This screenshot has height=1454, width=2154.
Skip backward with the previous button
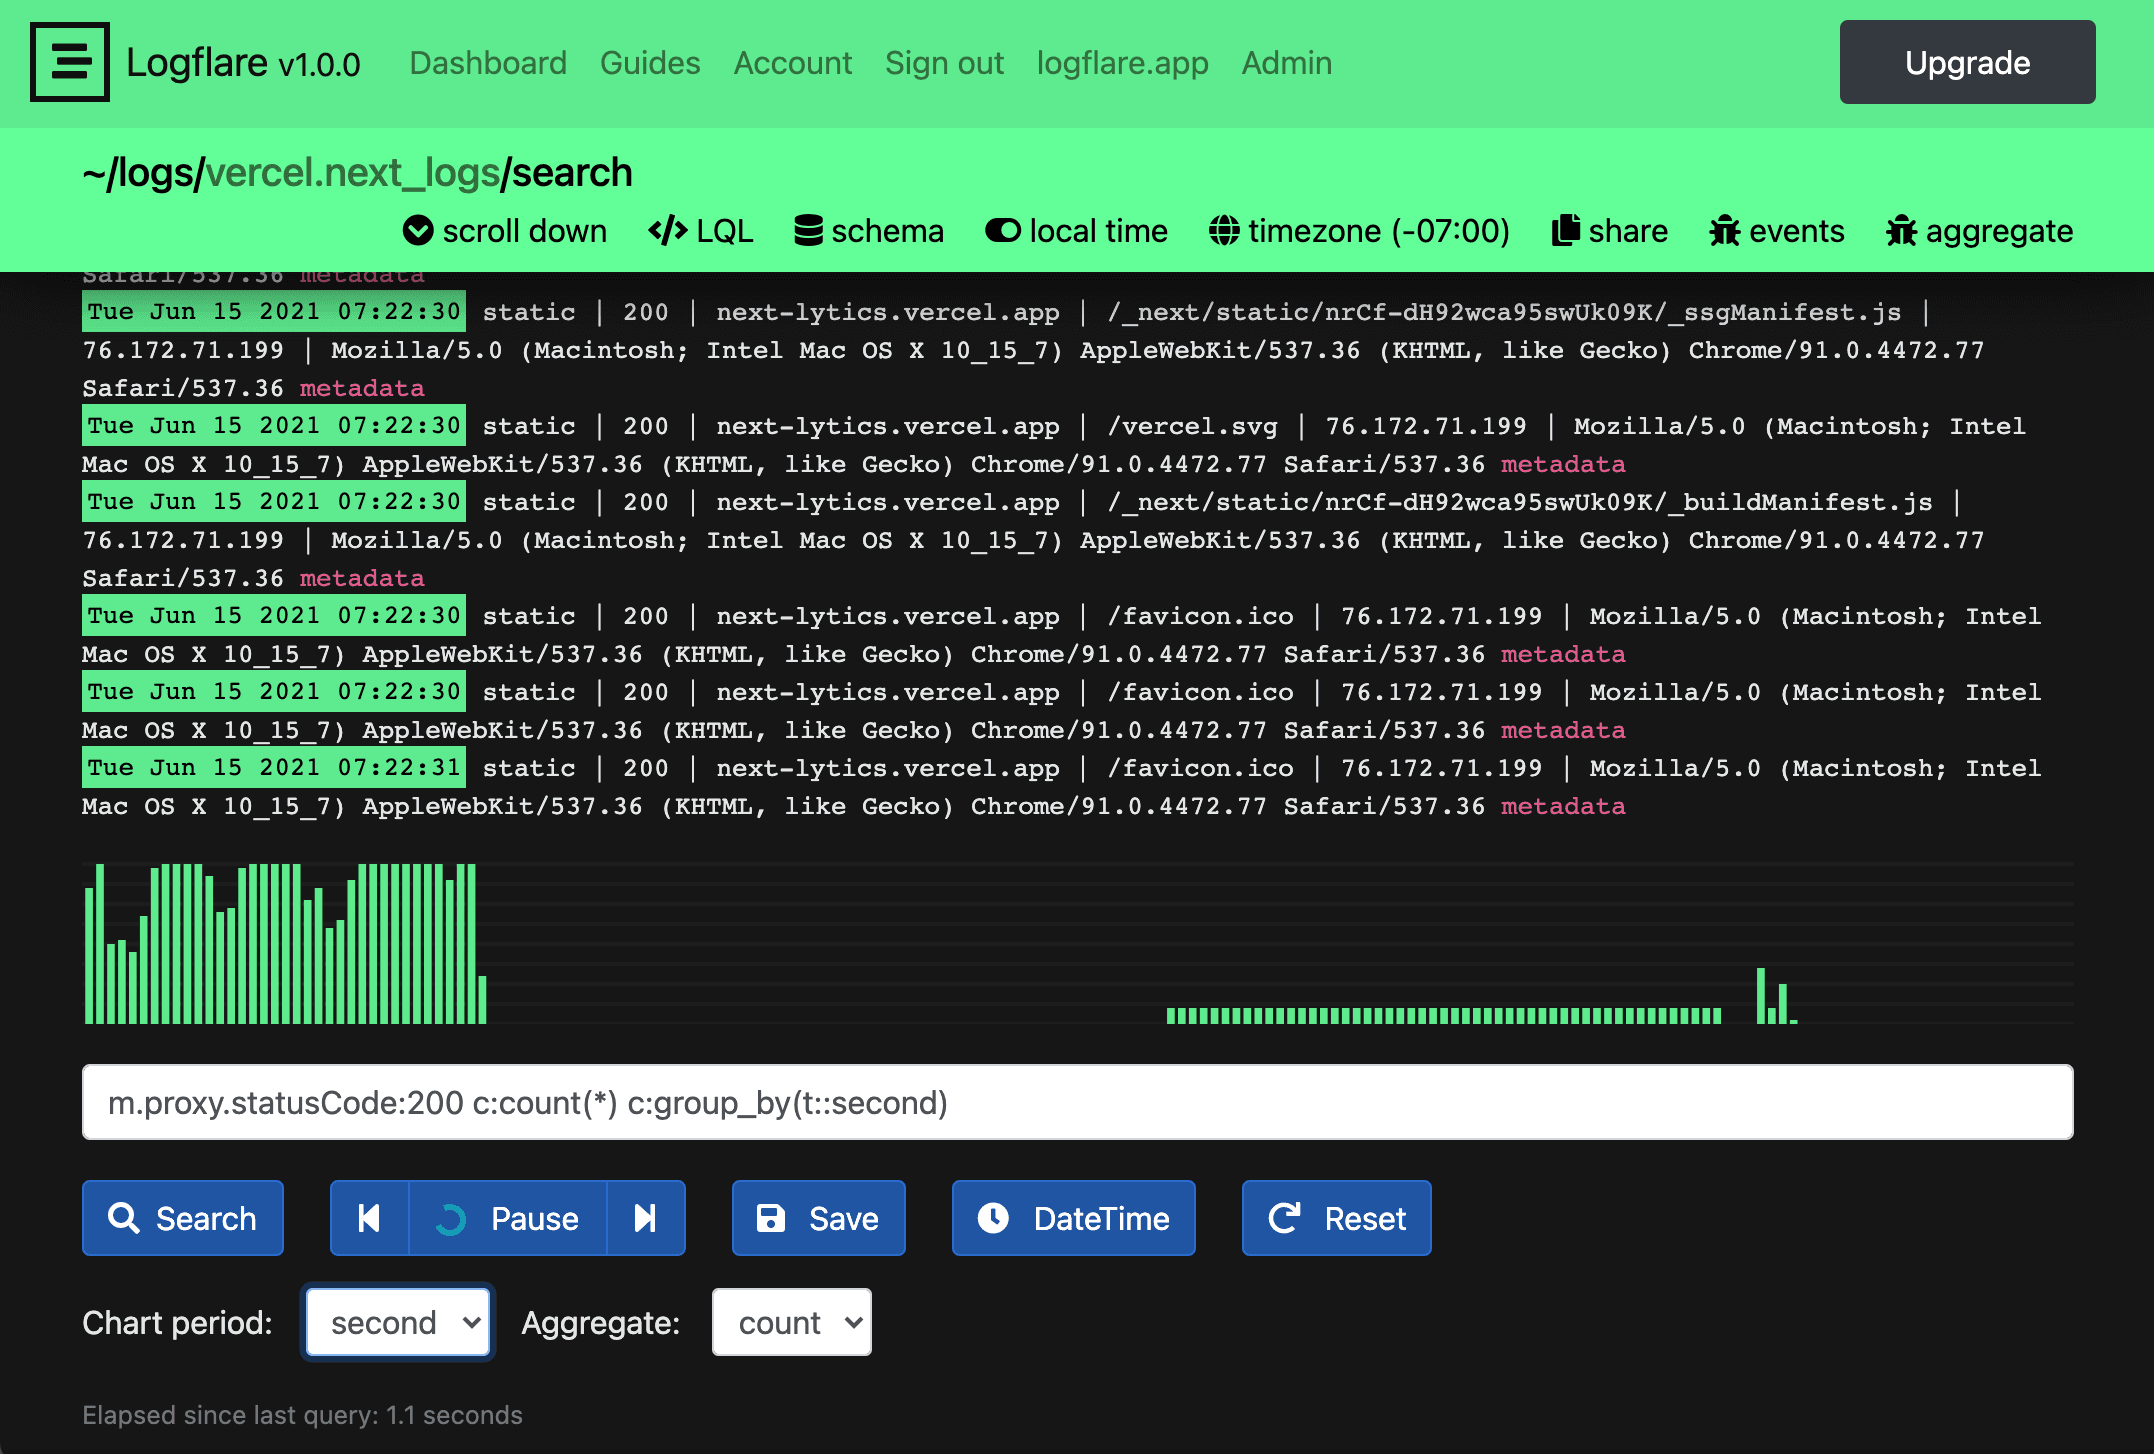point(369,1218)
